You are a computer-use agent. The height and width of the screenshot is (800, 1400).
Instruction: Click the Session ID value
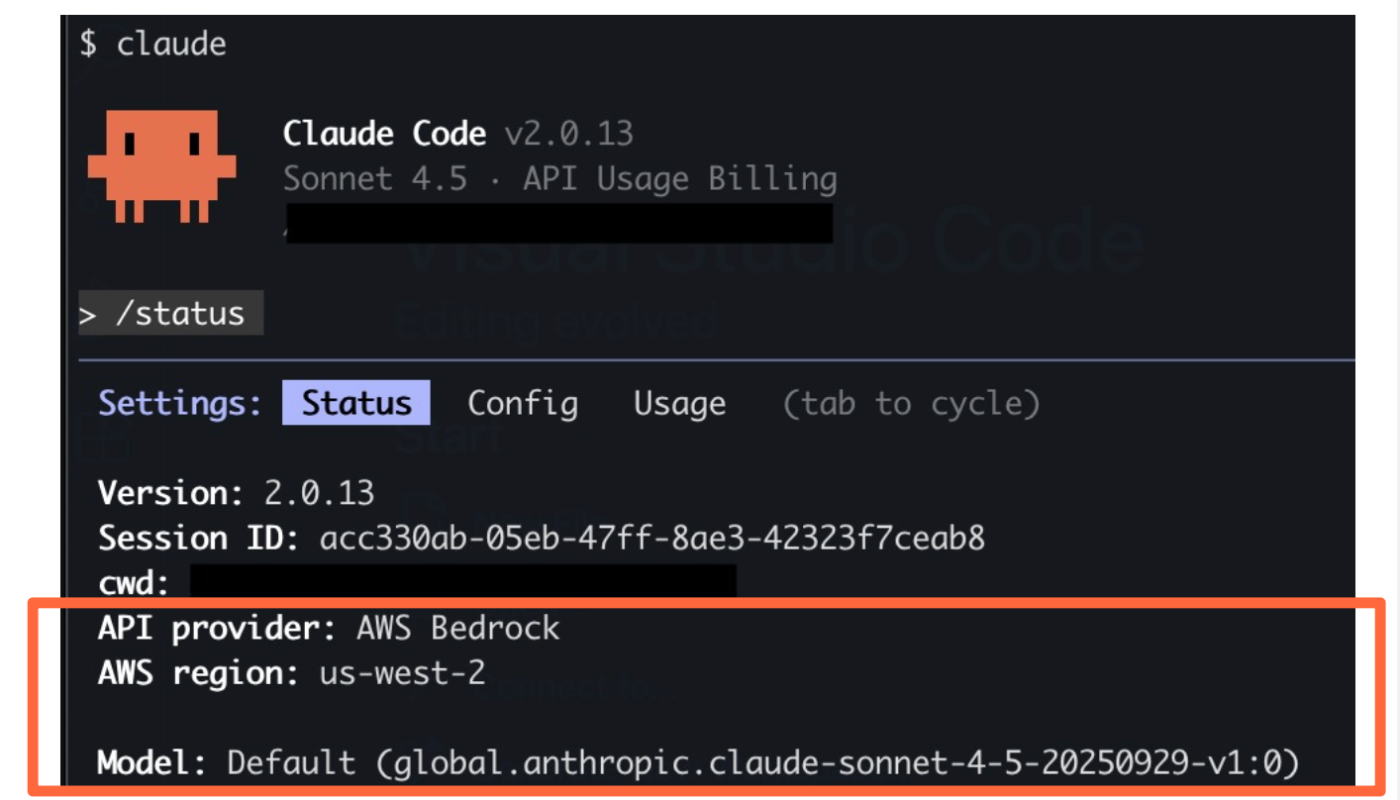pos(652,538)
